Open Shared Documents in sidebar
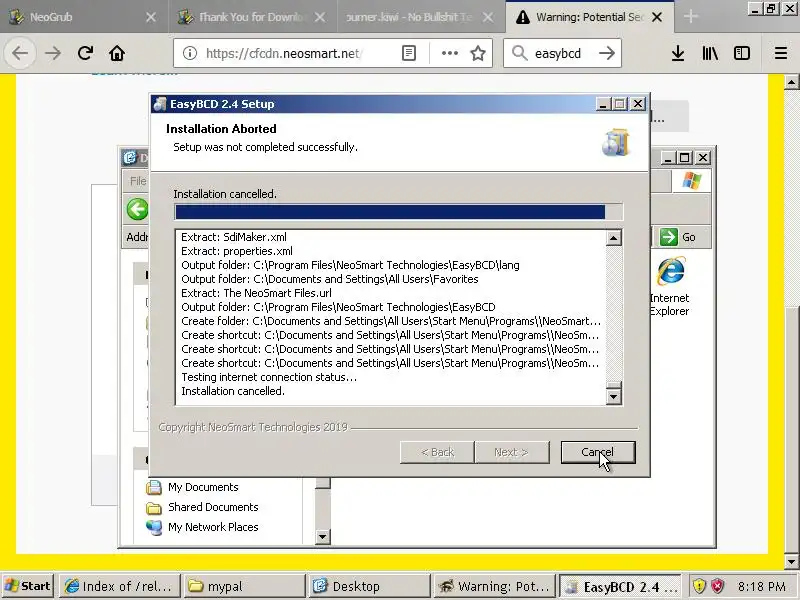This screenshot has height=600, width=800. pyautogui.click(x=202, y=507)
